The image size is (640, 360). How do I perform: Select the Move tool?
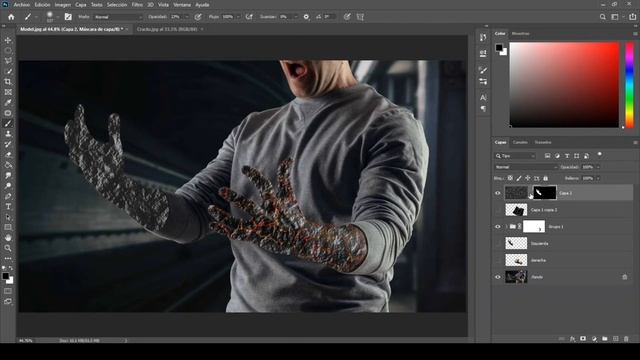click(8, 40)
